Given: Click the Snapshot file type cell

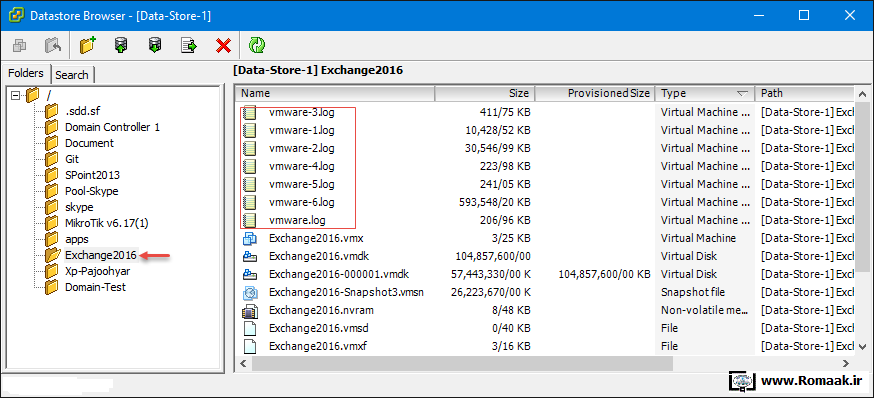Looking at the screenshot, I should (692, 292).
